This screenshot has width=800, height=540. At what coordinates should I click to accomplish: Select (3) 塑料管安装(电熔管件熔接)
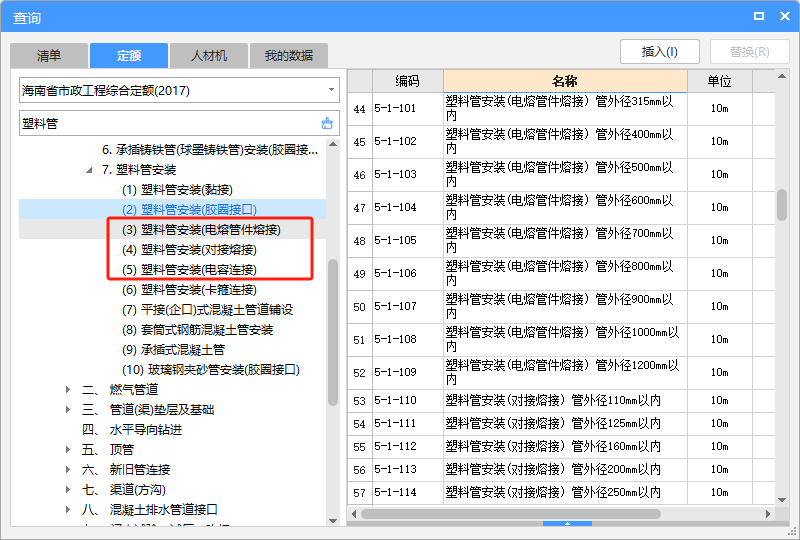pos(201,230)
